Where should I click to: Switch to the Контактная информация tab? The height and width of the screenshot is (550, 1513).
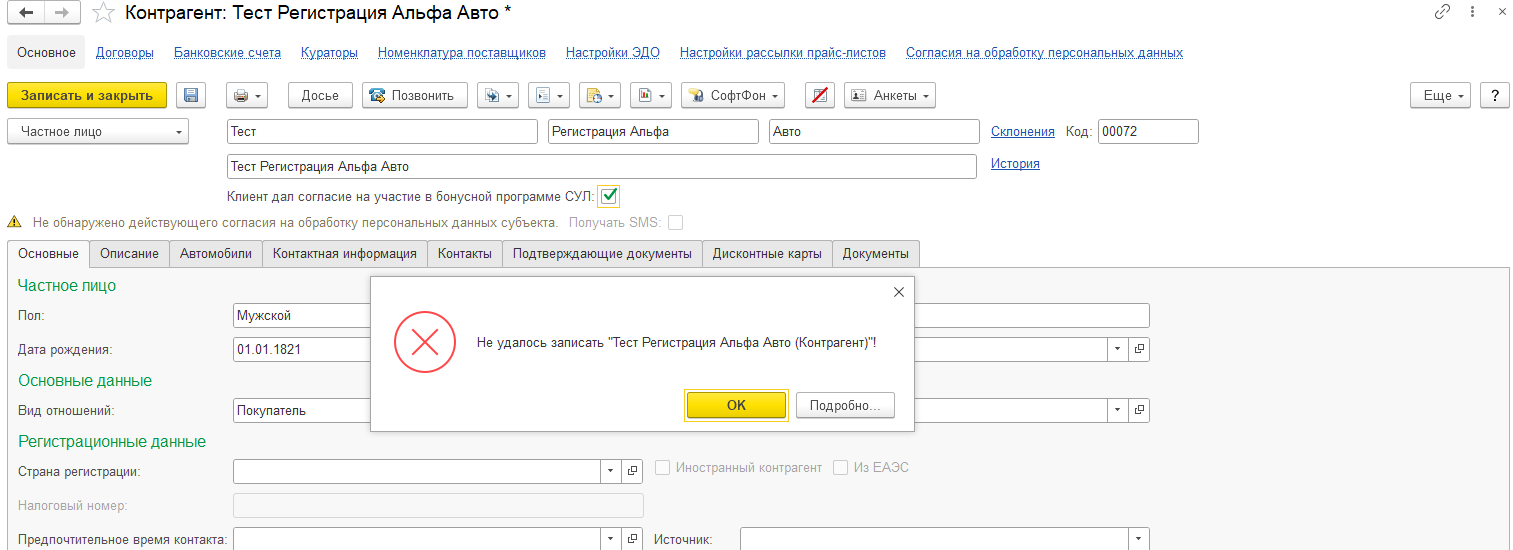345,253
